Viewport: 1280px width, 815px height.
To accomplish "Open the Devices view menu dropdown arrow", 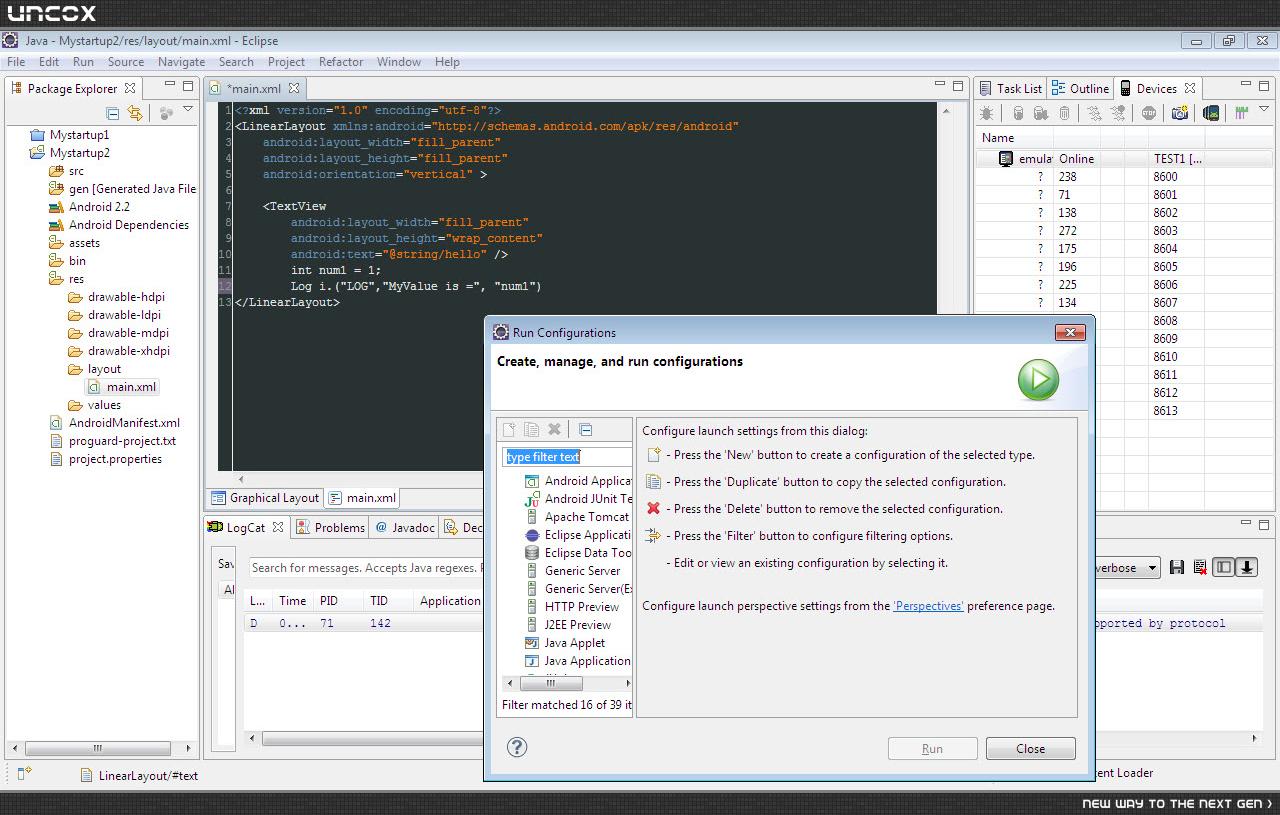I will tap(1264, 109).
